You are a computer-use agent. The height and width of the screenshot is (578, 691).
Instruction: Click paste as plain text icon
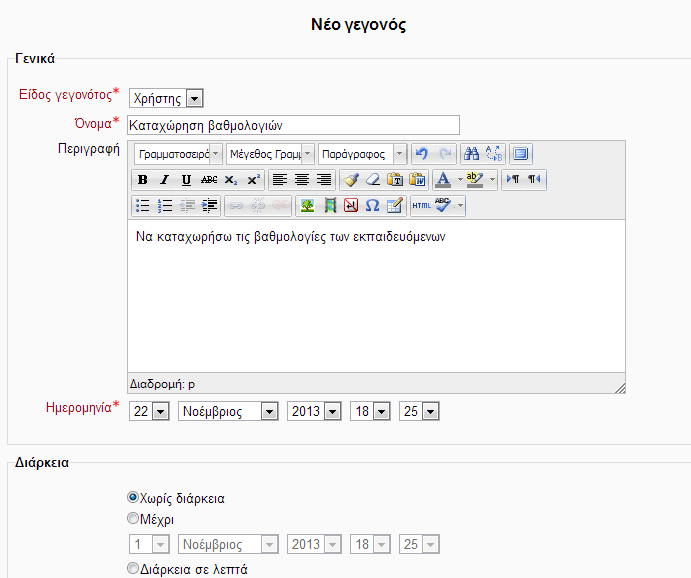[395, 180]
